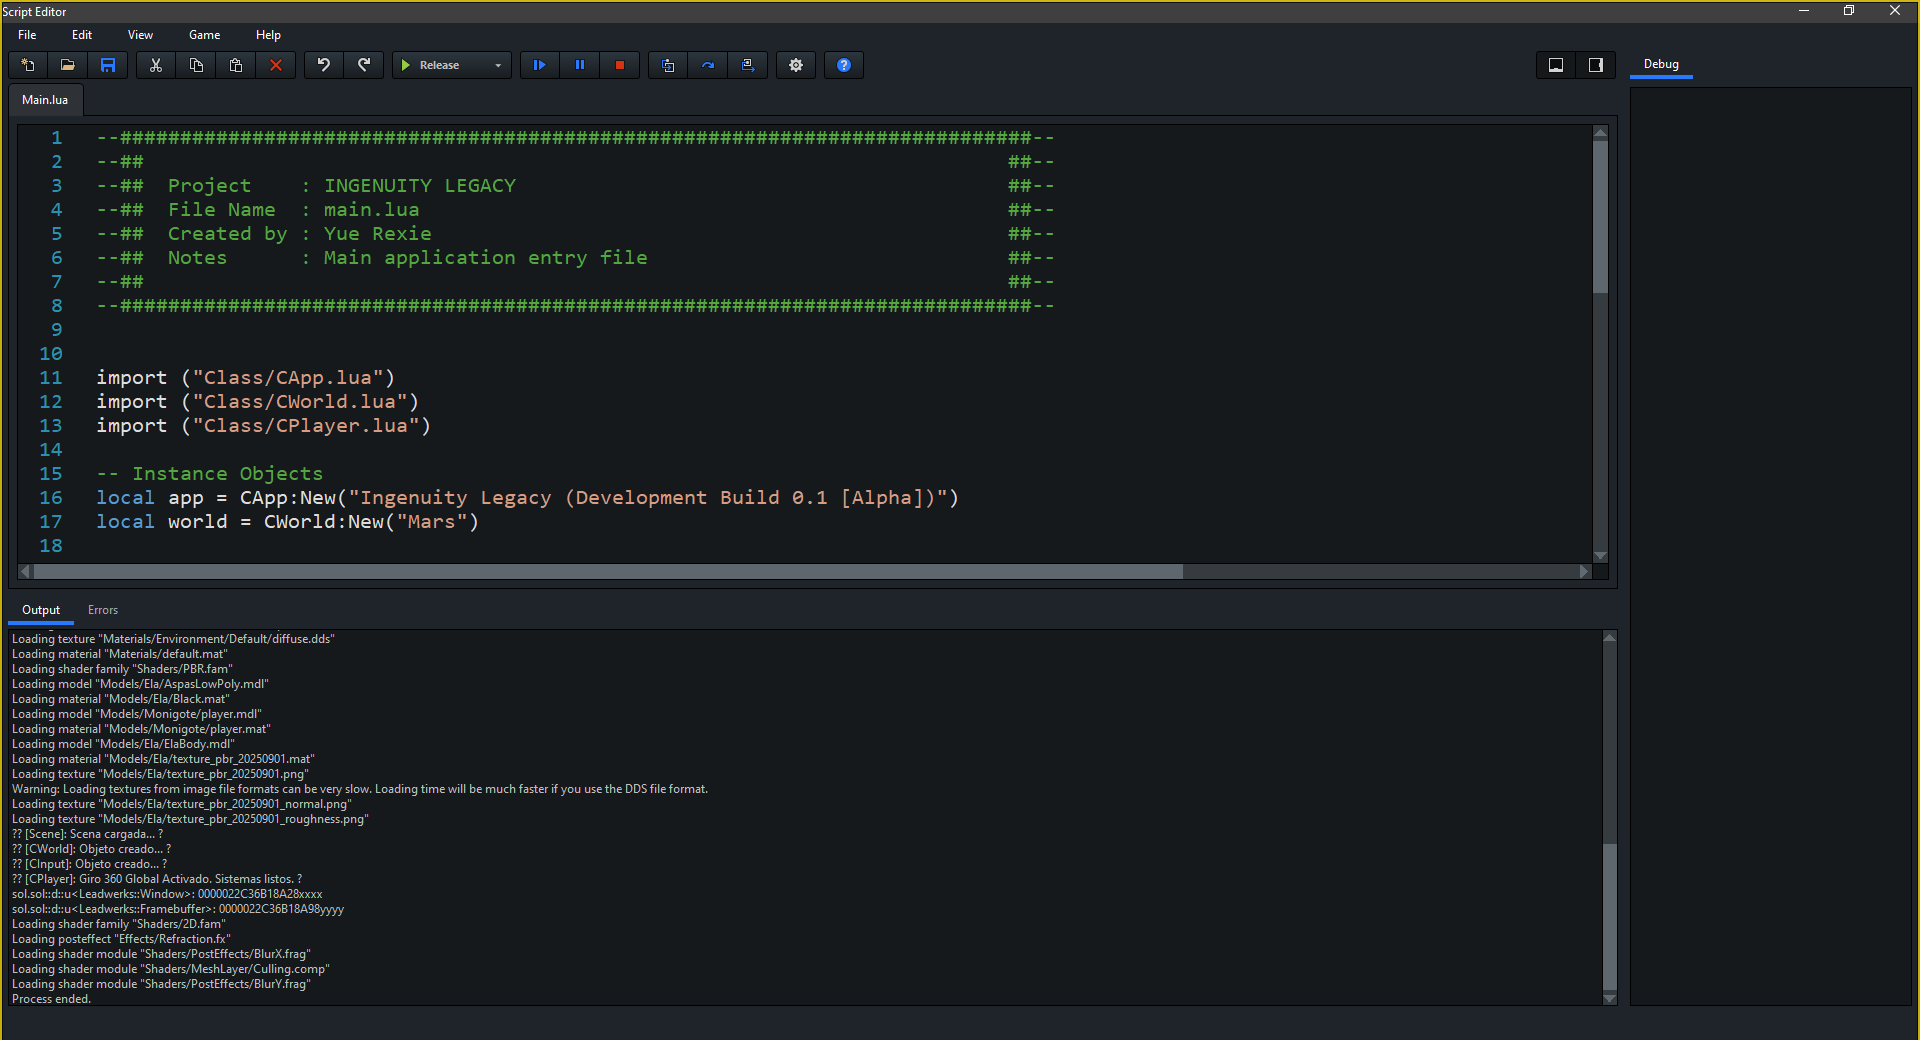Switch to the Errors tab

pos(103,610)
